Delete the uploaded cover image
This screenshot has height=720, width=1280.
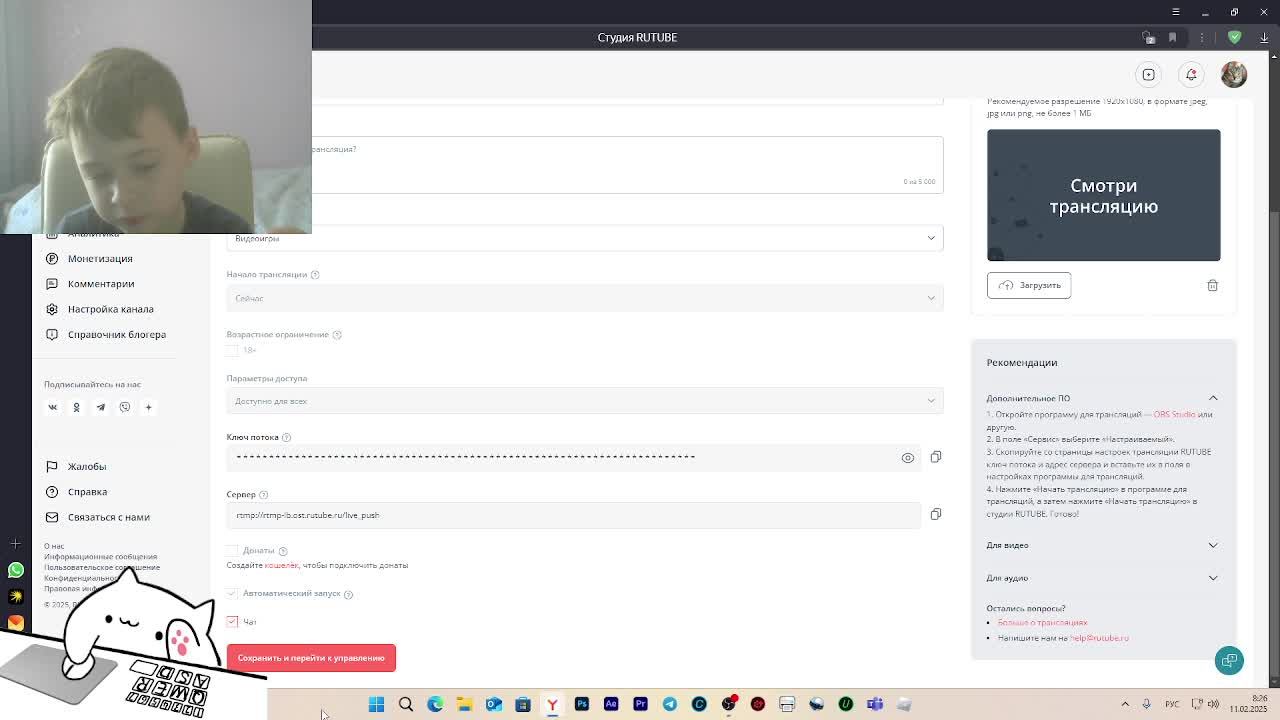point(1212,285)
